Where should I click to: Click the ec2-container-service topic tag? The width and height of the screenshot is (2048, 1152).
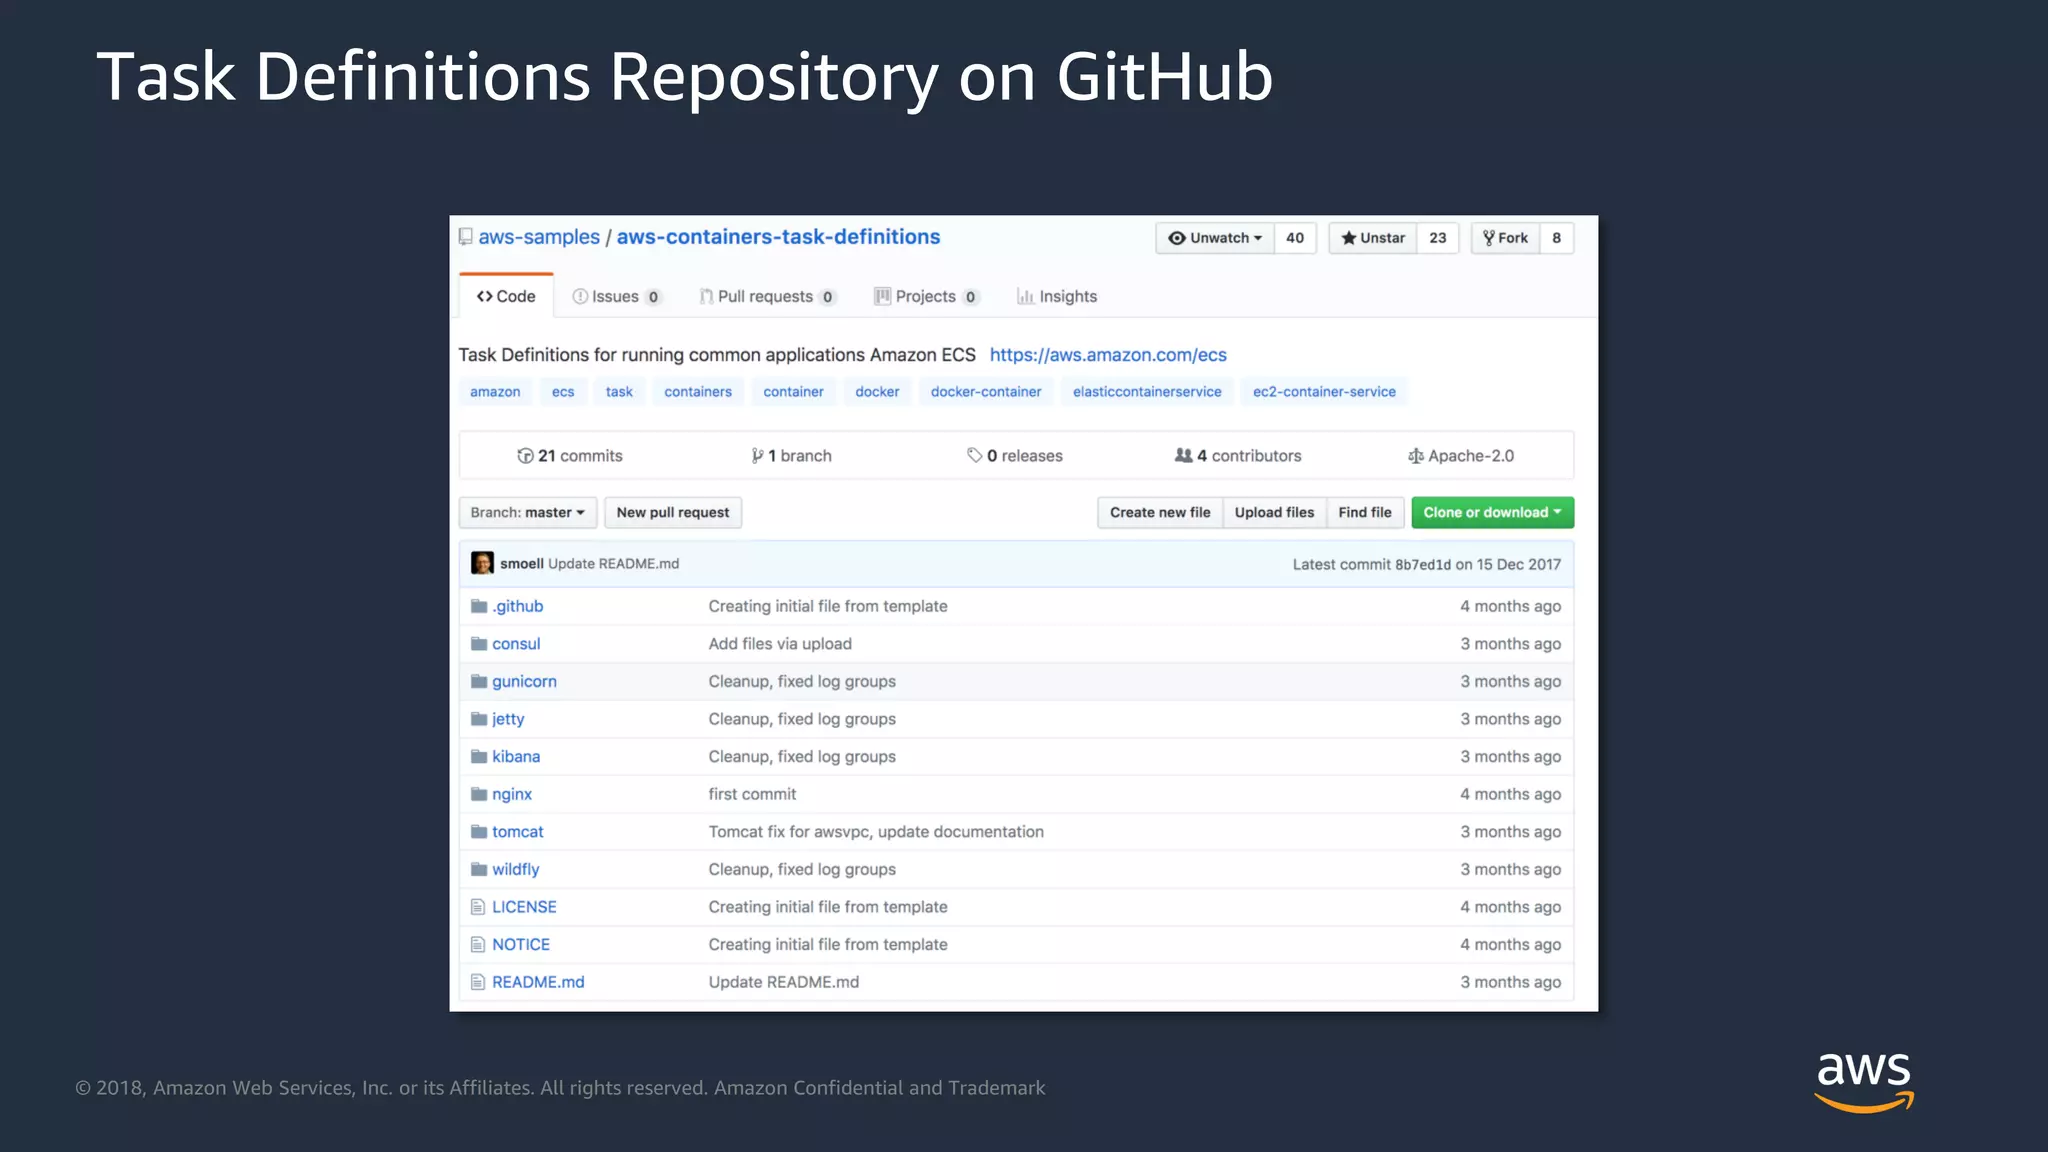click(x=1324, y=392)
